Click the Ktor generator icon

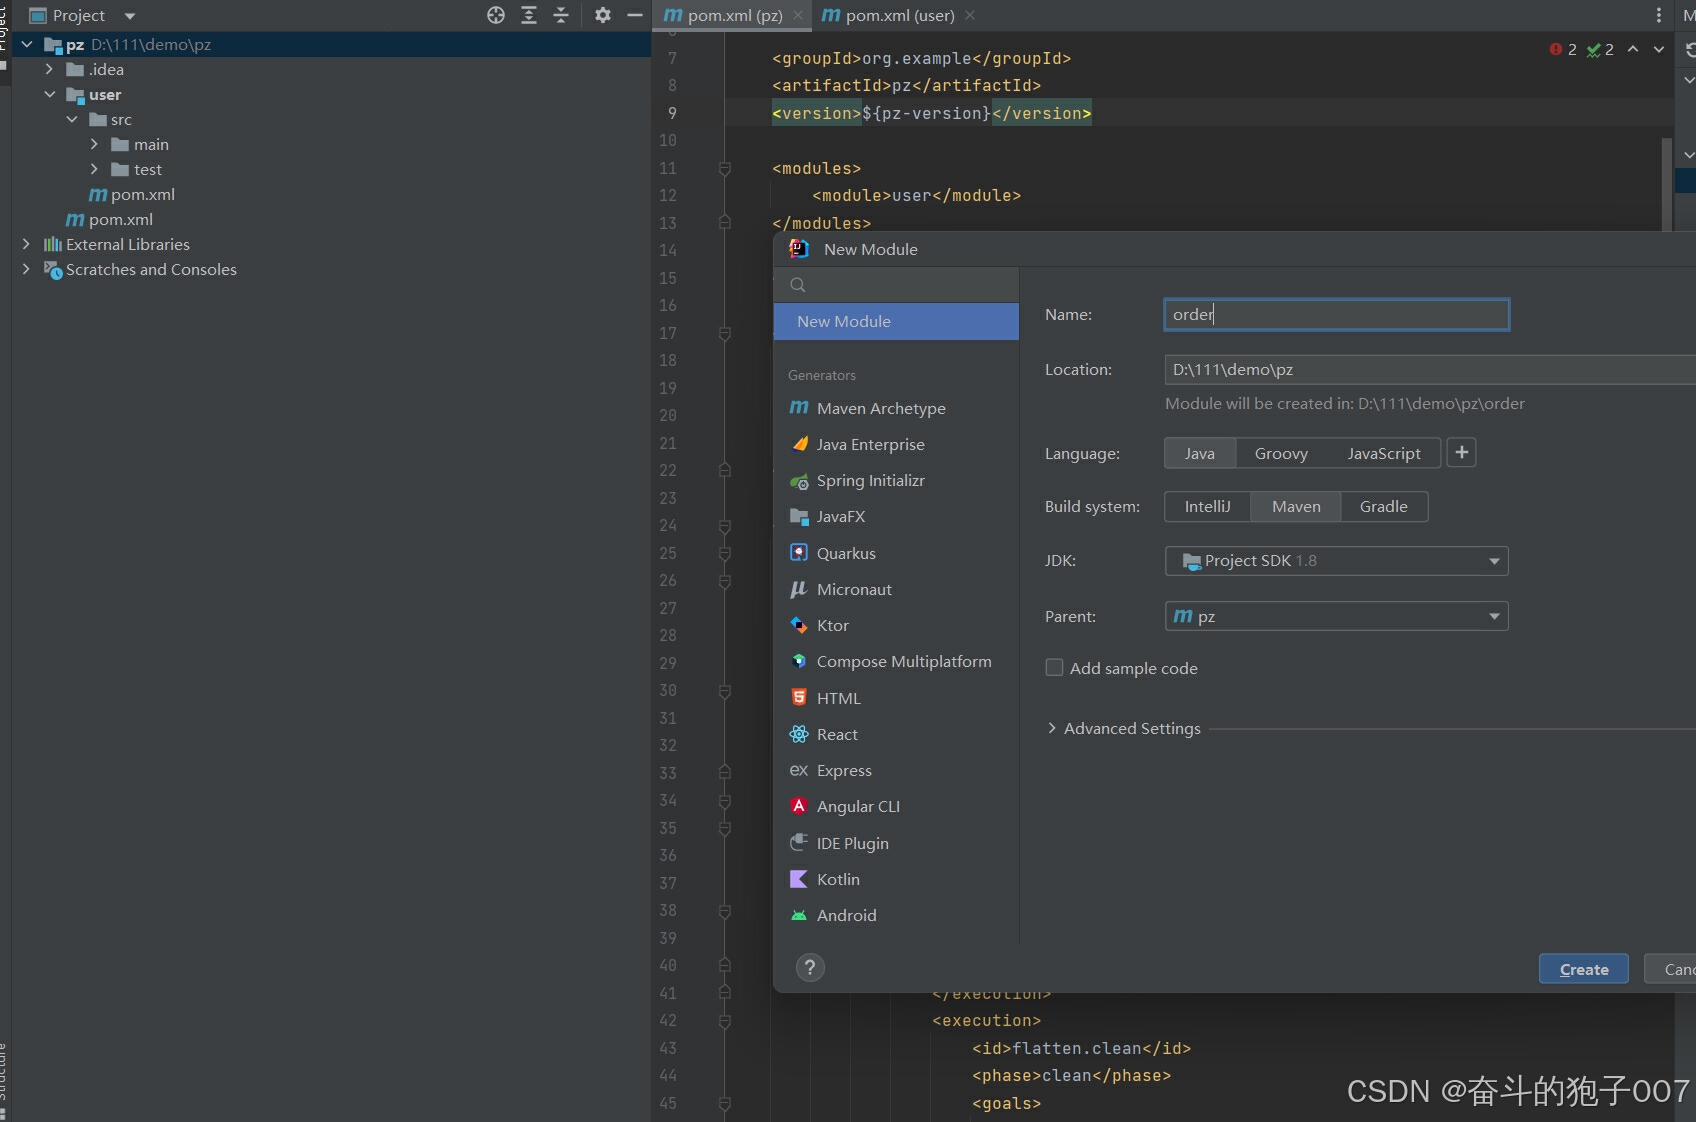(799, 625)
